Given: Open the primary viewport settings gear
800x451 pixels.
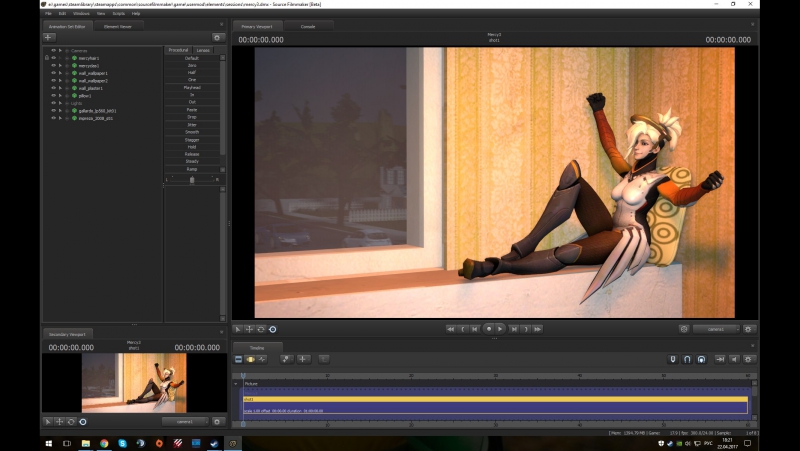Looking at the screenshot, I should pos(749,328).
